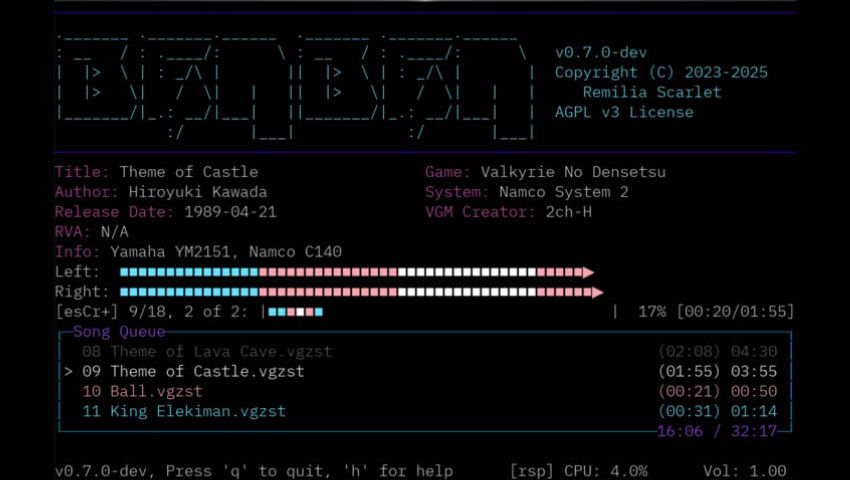
Task: Click the '(02:08) 04:30' duration for Lava Cave
Action: click(717, 351)
